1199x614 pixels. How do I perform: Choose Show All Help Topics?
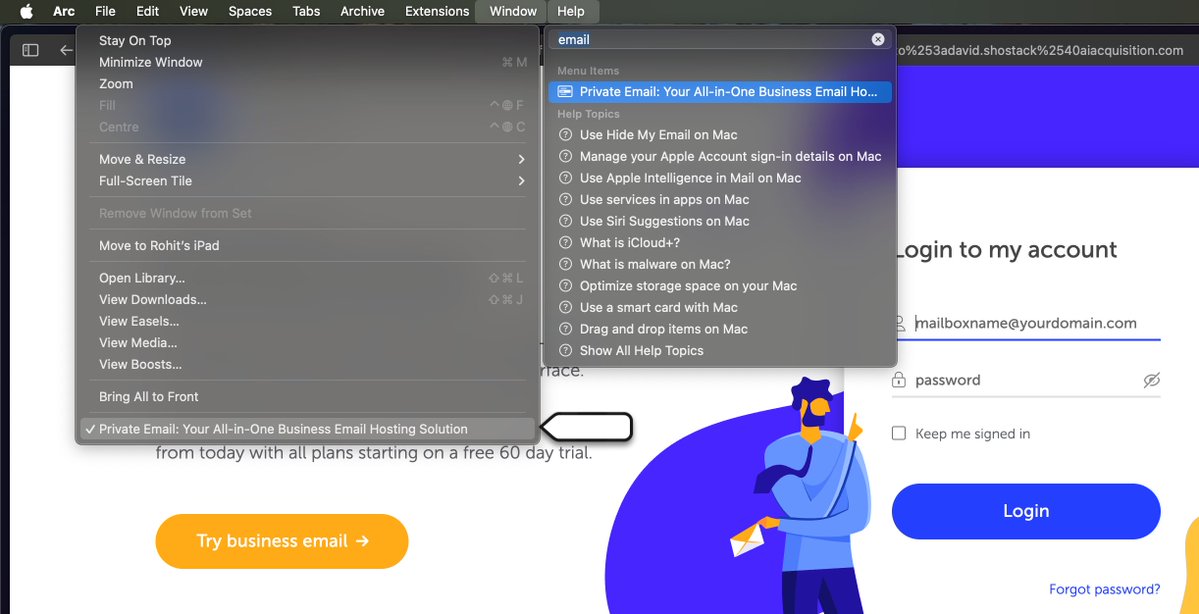[720, 350]
